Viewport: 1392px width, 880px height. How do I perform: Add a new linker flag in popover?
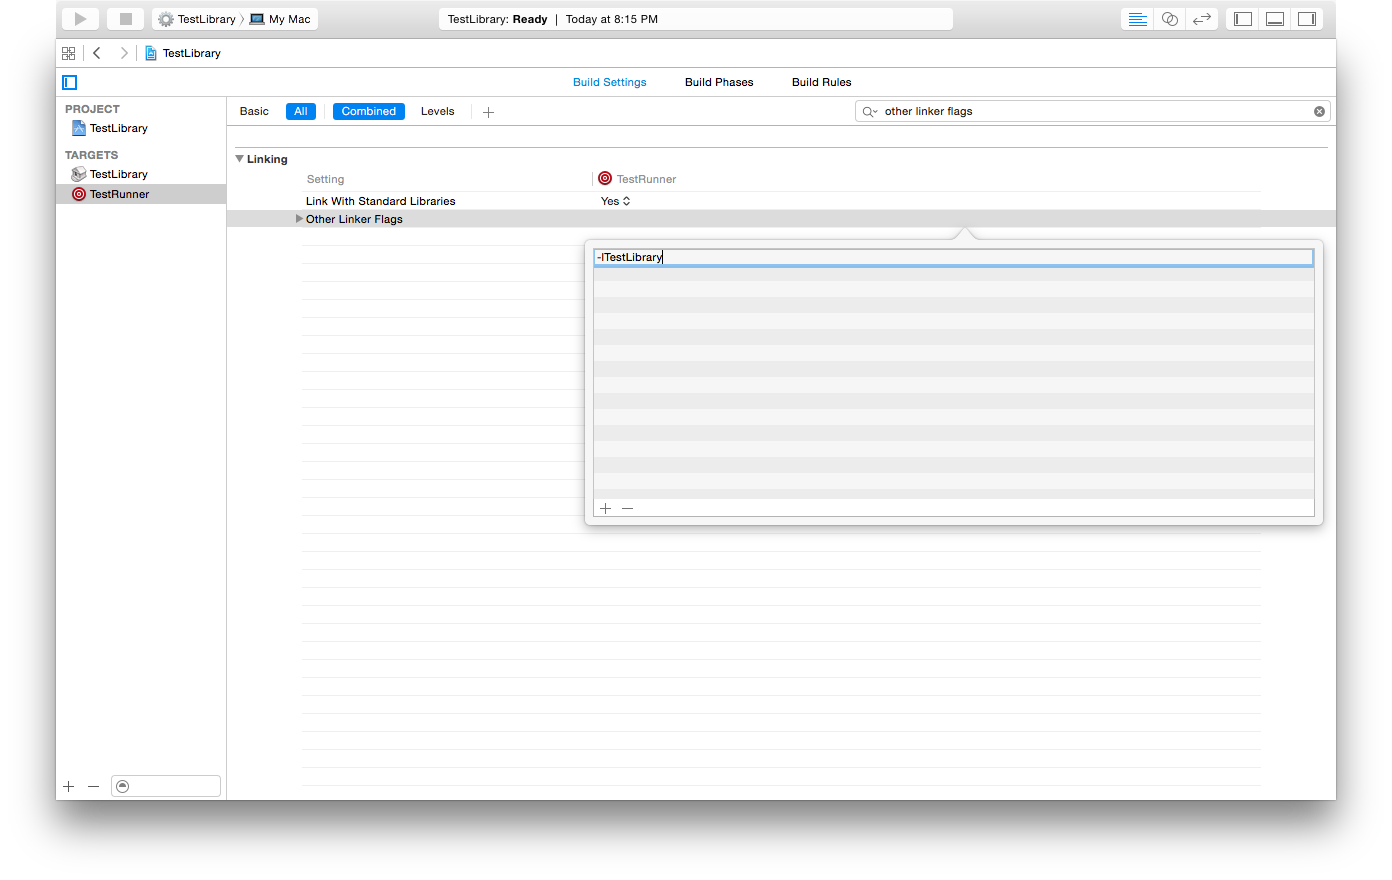point(605,508)
